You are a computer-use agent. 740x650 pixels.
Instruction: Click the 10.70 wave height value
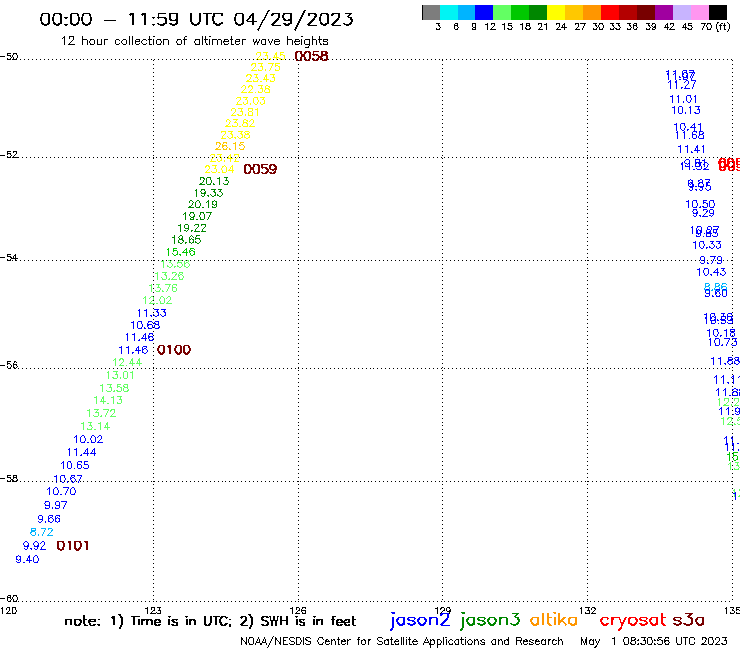61,491
